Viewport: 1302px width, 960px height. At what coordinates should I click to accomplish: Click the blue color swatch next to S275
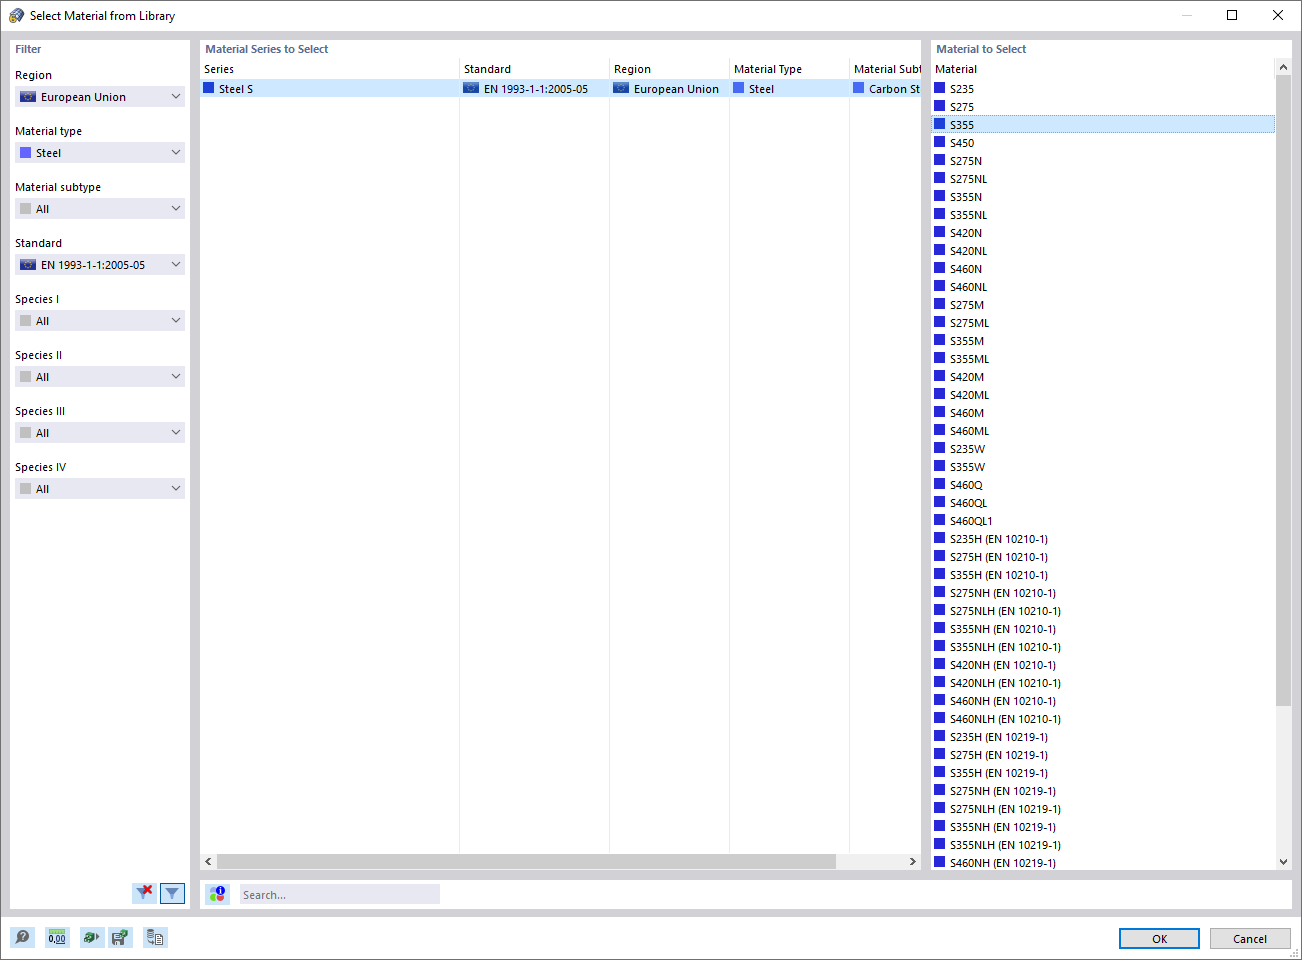pos(939,106)
